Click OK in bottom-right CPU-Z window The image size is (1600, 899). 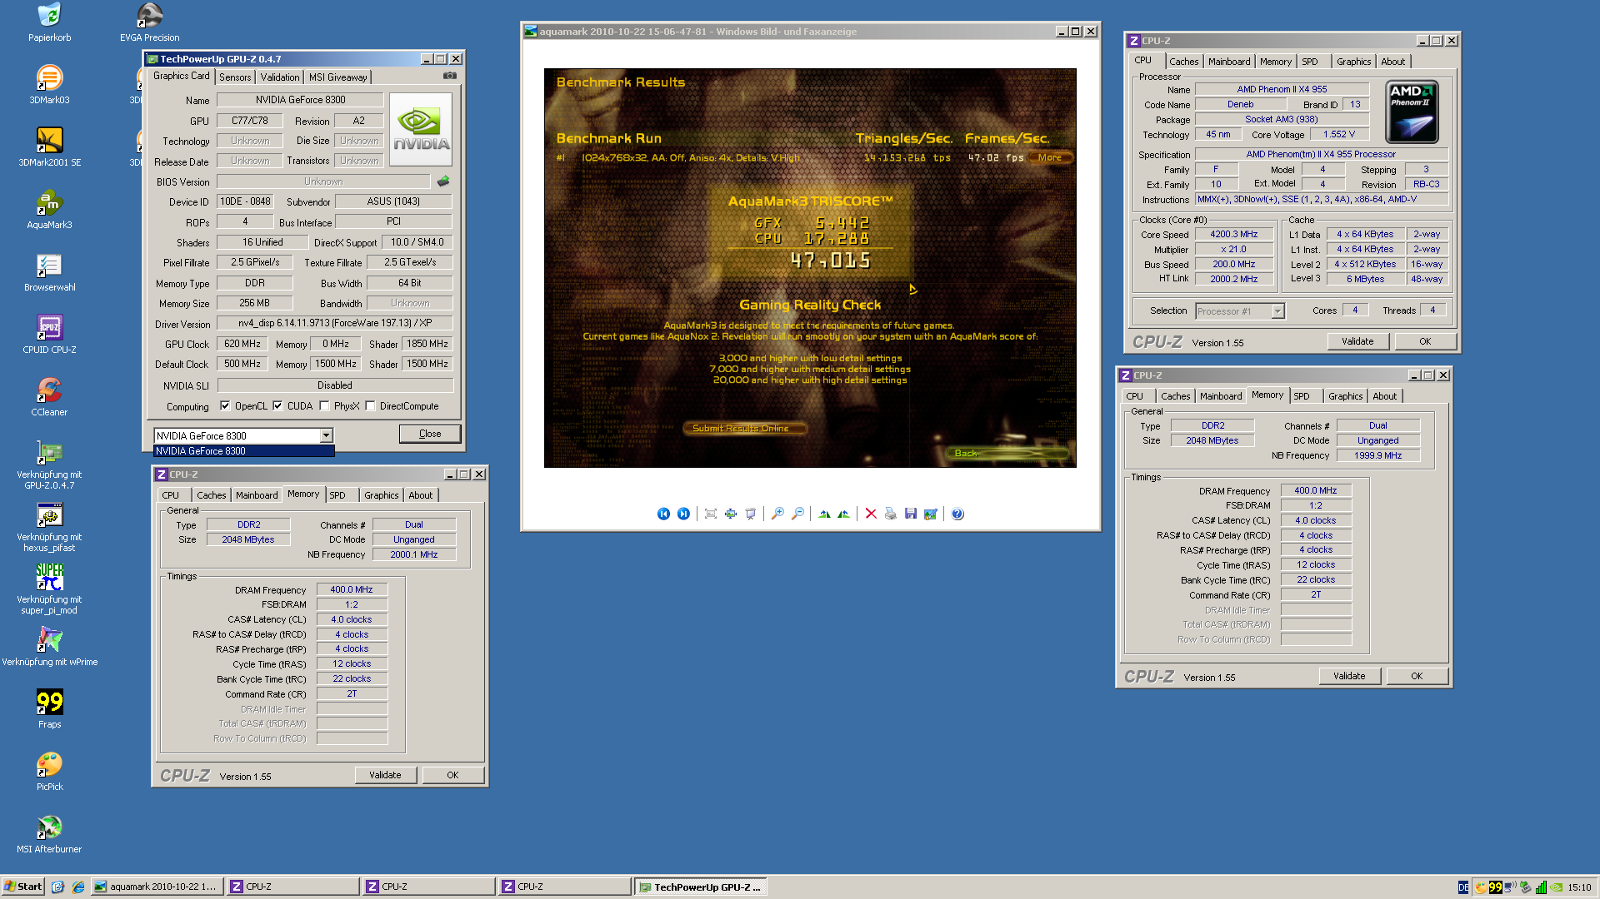(1417, 676)
